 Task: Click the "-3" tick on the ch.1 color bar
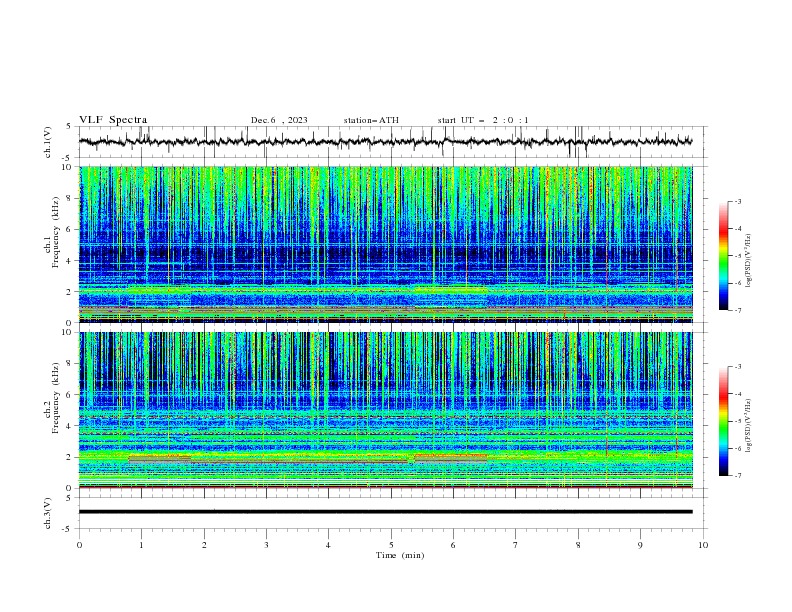point(737,201)
